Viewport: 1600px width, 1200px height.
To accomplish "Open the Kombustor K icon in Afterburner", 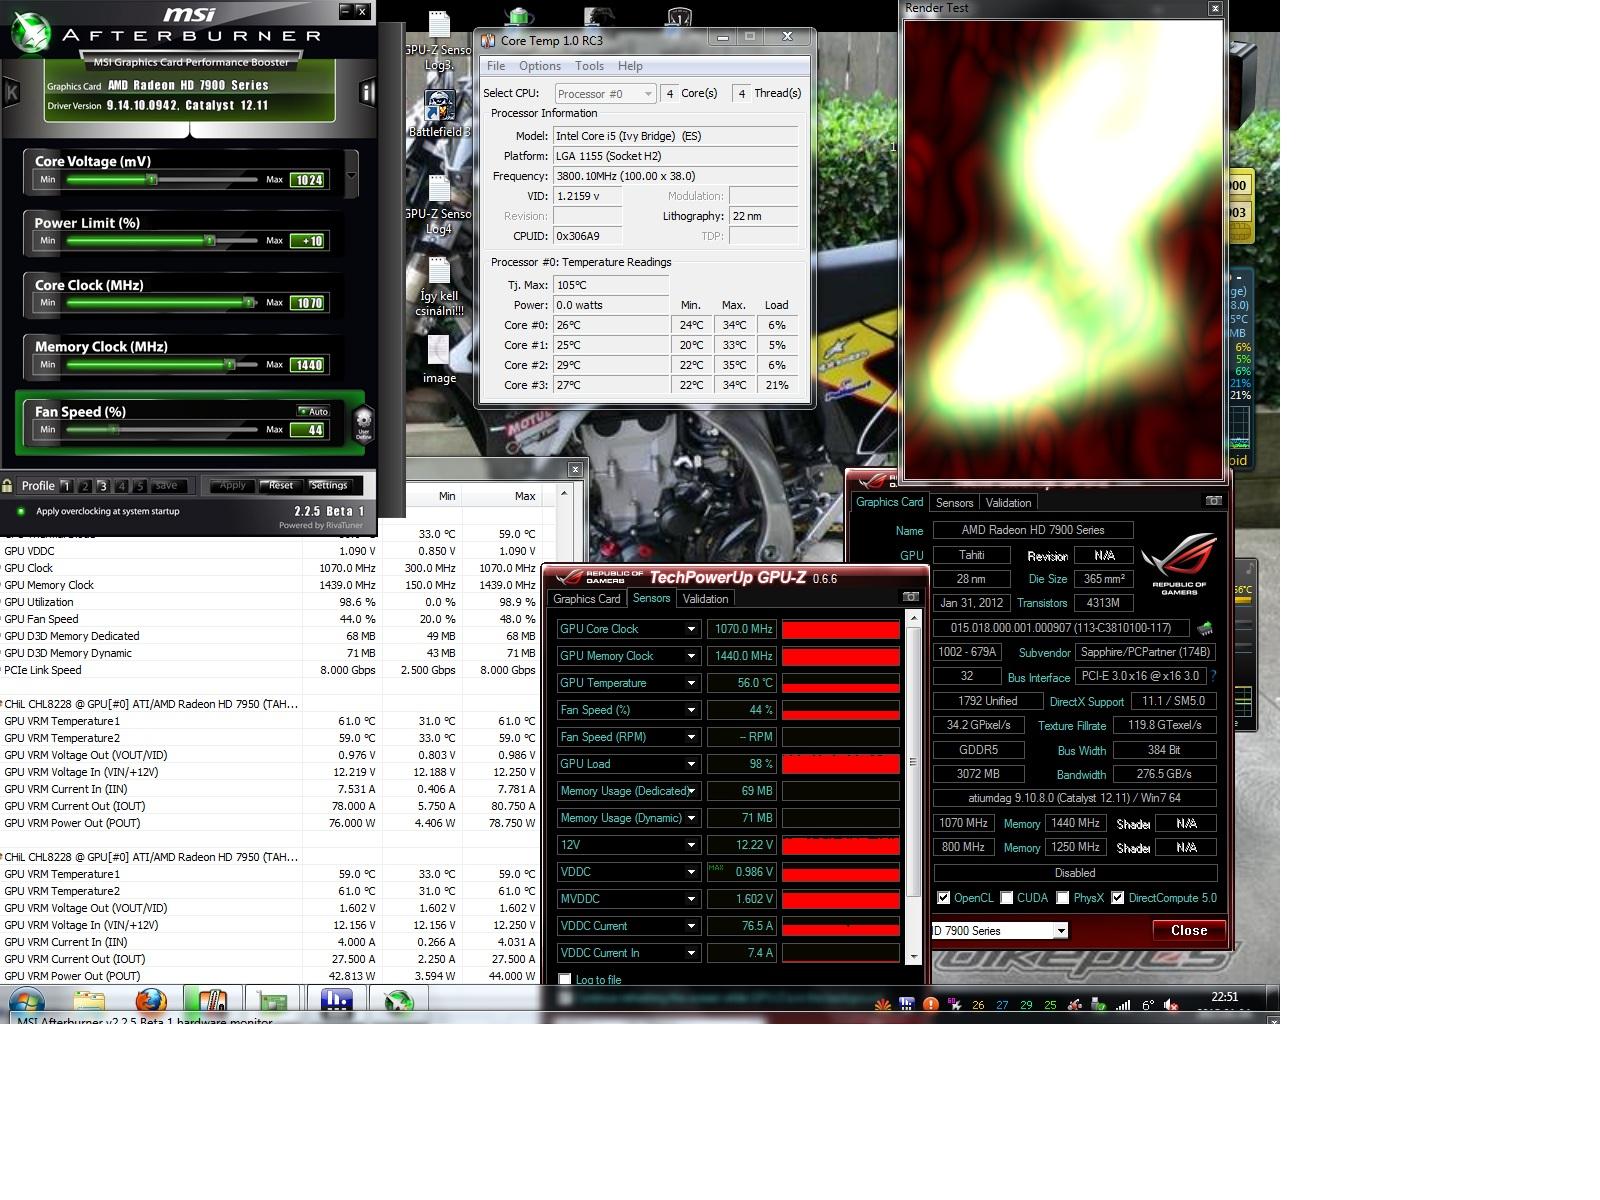I will [x=11, y=92].
